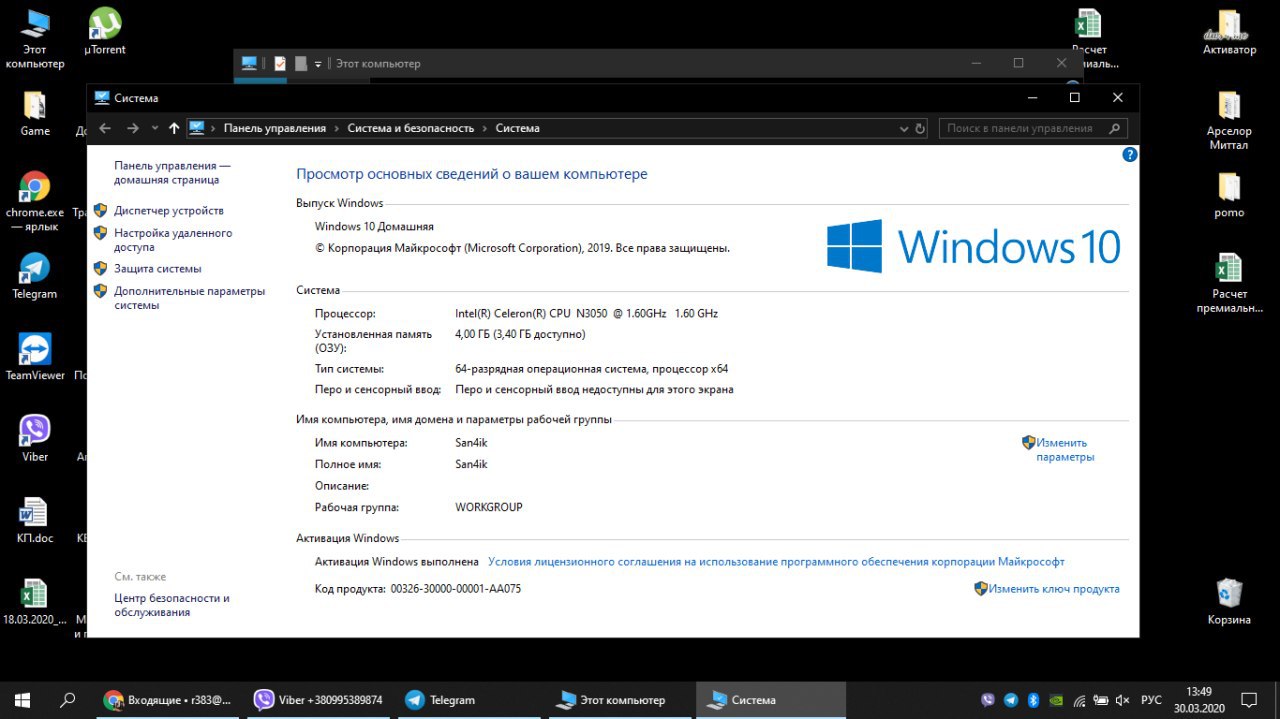Open Защита системы link

pyautogui.click(x=157, y=269)
